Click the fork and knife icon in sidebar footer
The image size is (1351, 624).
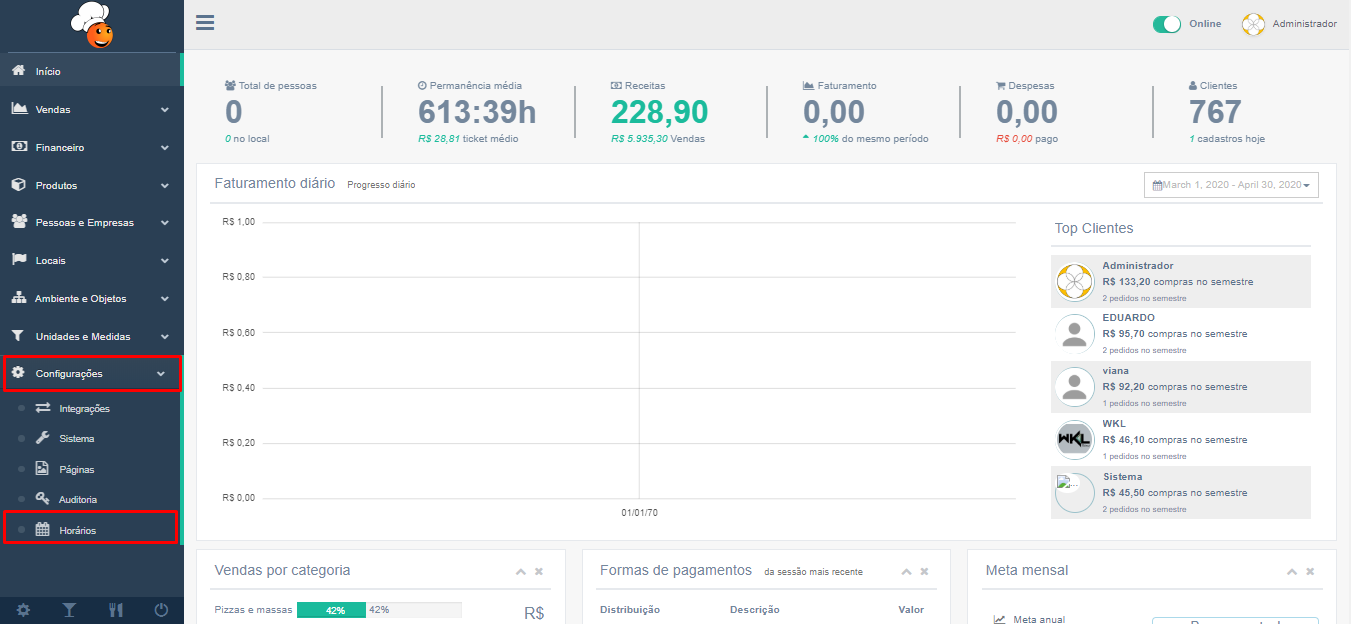point(115,610)
